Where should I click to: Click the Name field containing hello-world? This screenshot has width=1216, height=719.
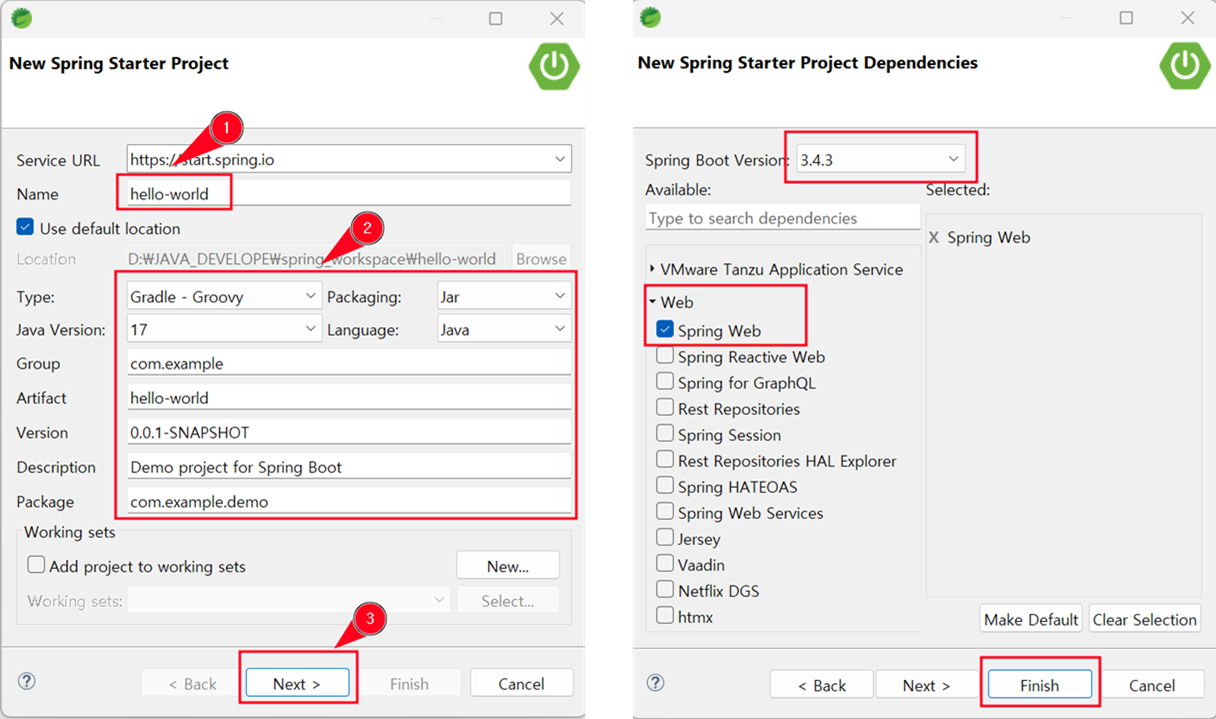point(348,193)
